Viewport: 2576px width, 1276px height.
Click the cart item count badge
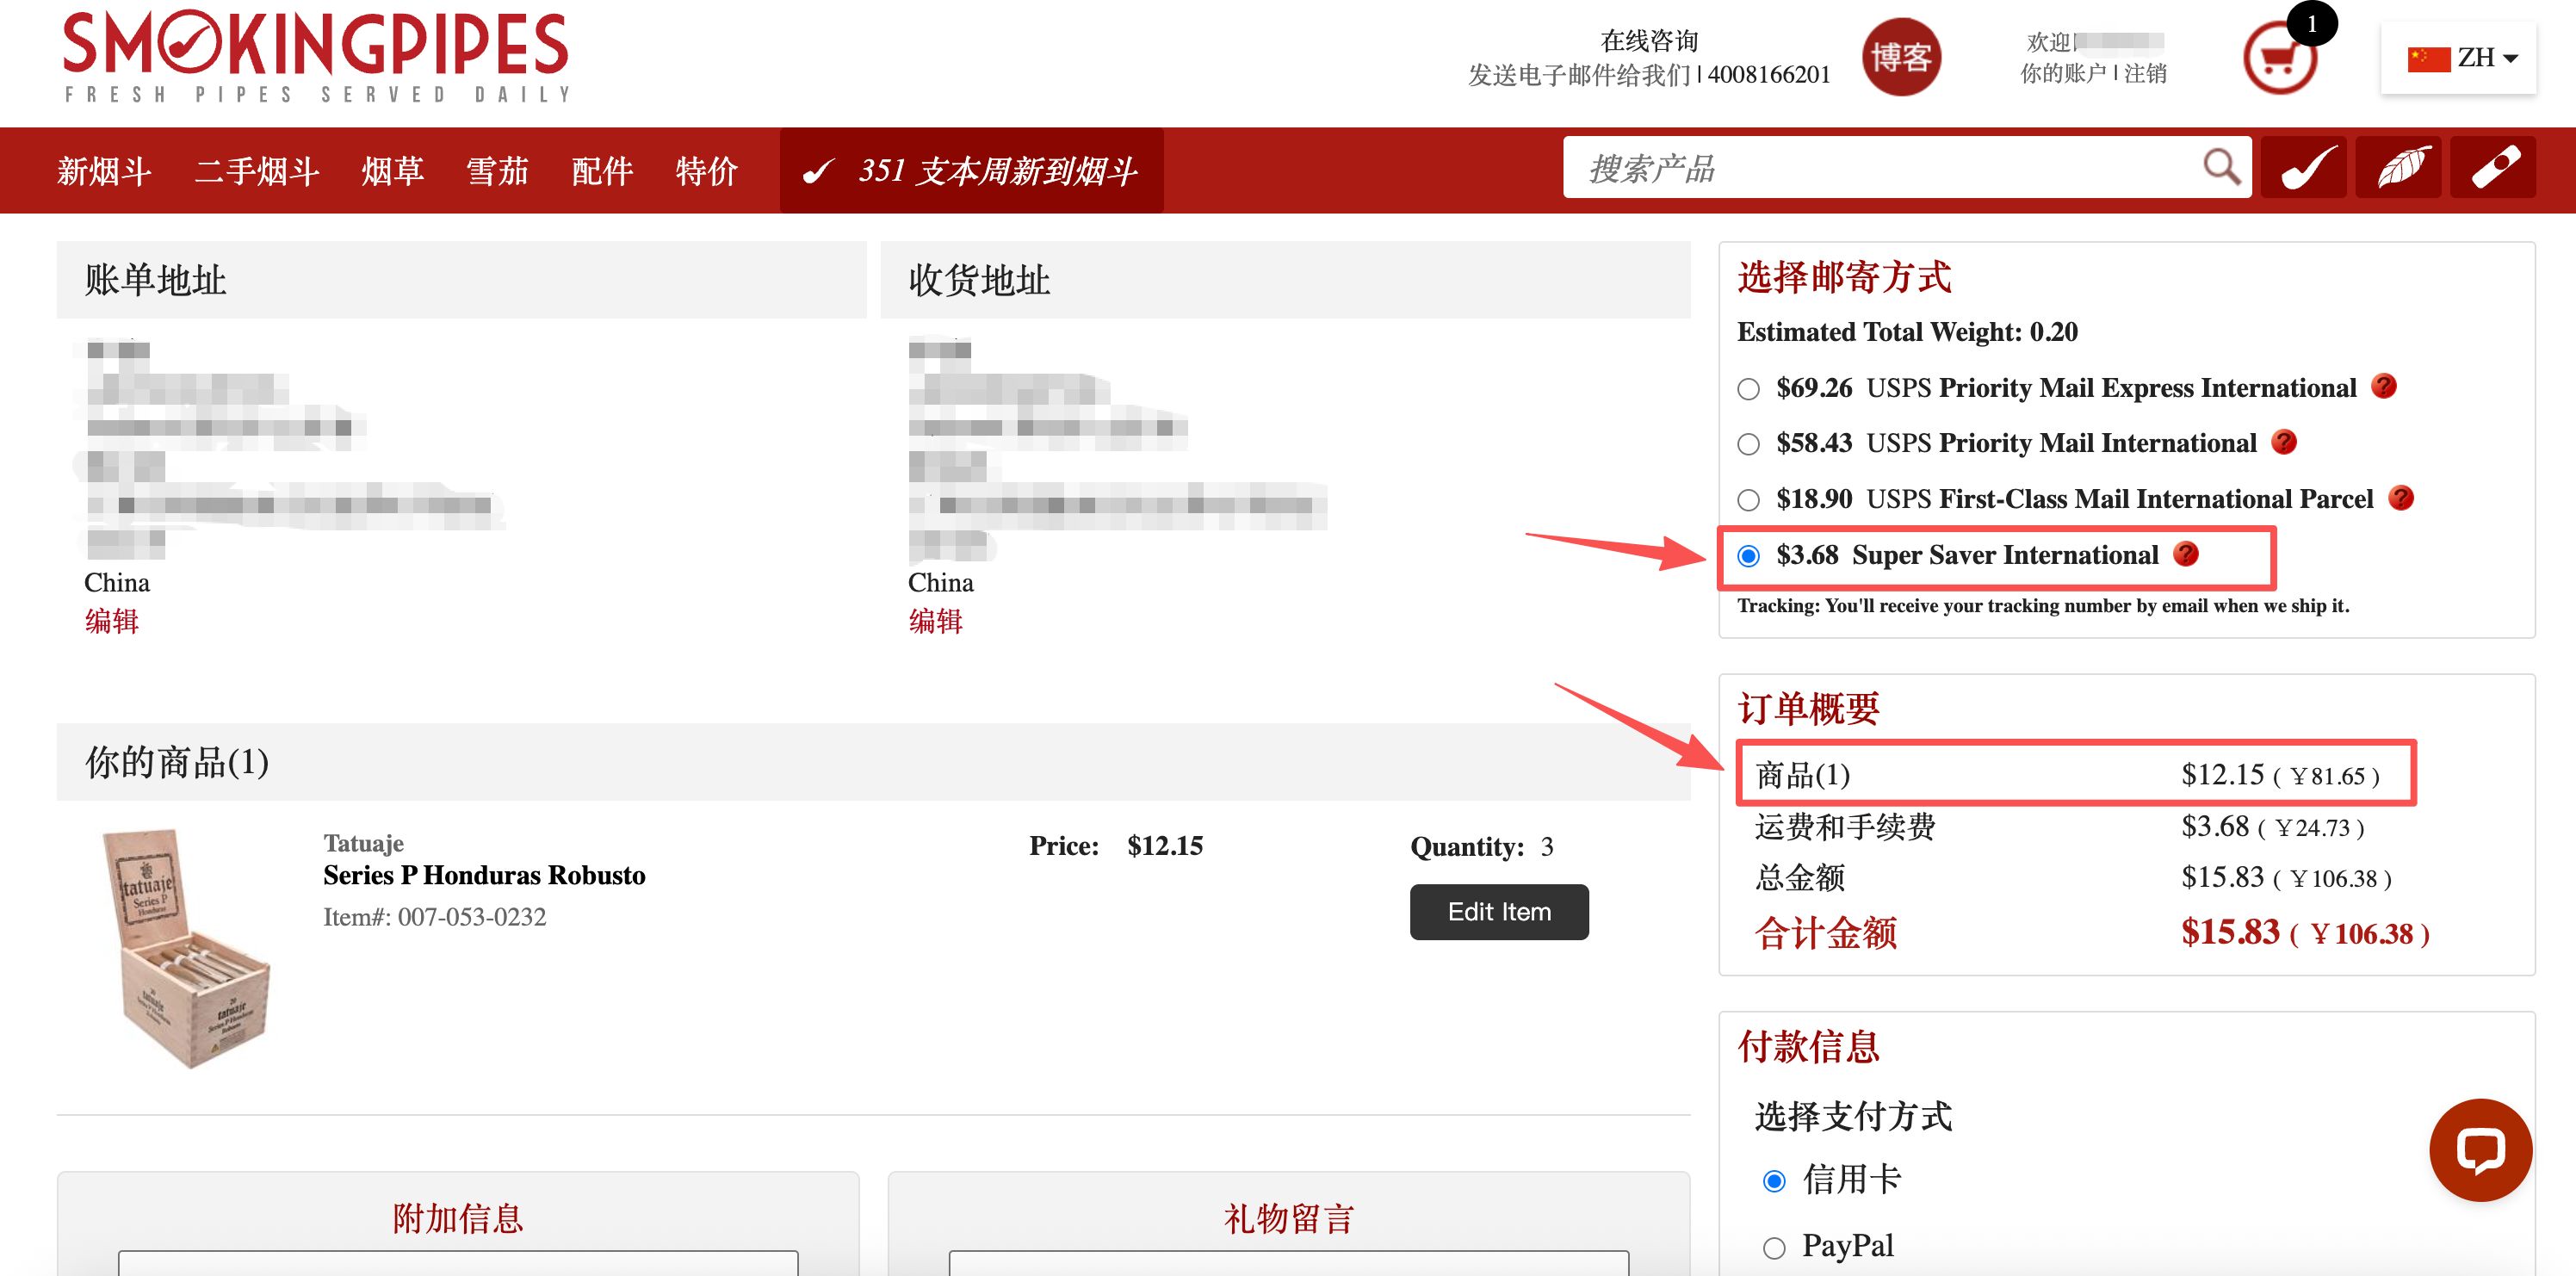(x=2311, y=23)
